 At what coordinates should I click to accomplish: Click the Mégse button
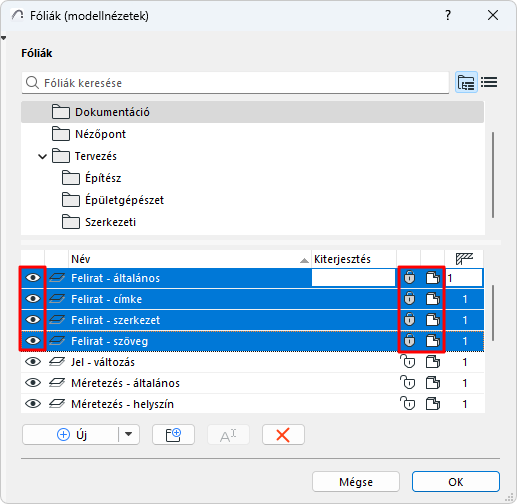(356, 482)
